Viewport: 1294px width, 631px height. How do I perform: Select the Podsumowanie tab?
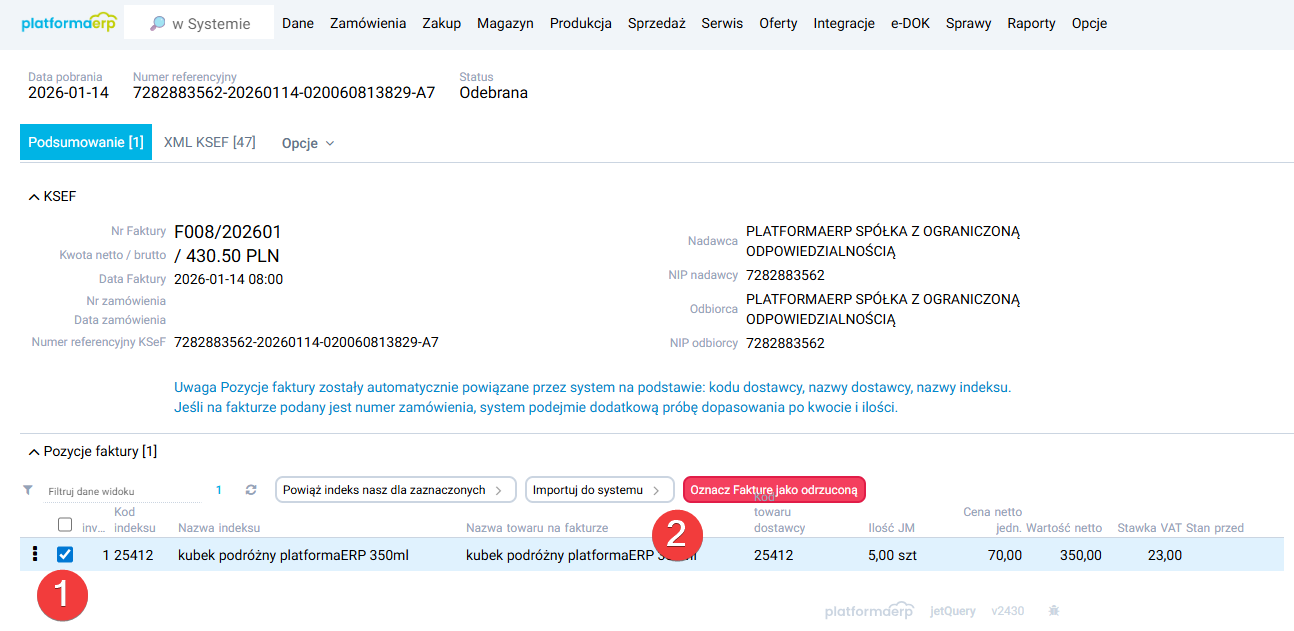click(x=85, y=141)
